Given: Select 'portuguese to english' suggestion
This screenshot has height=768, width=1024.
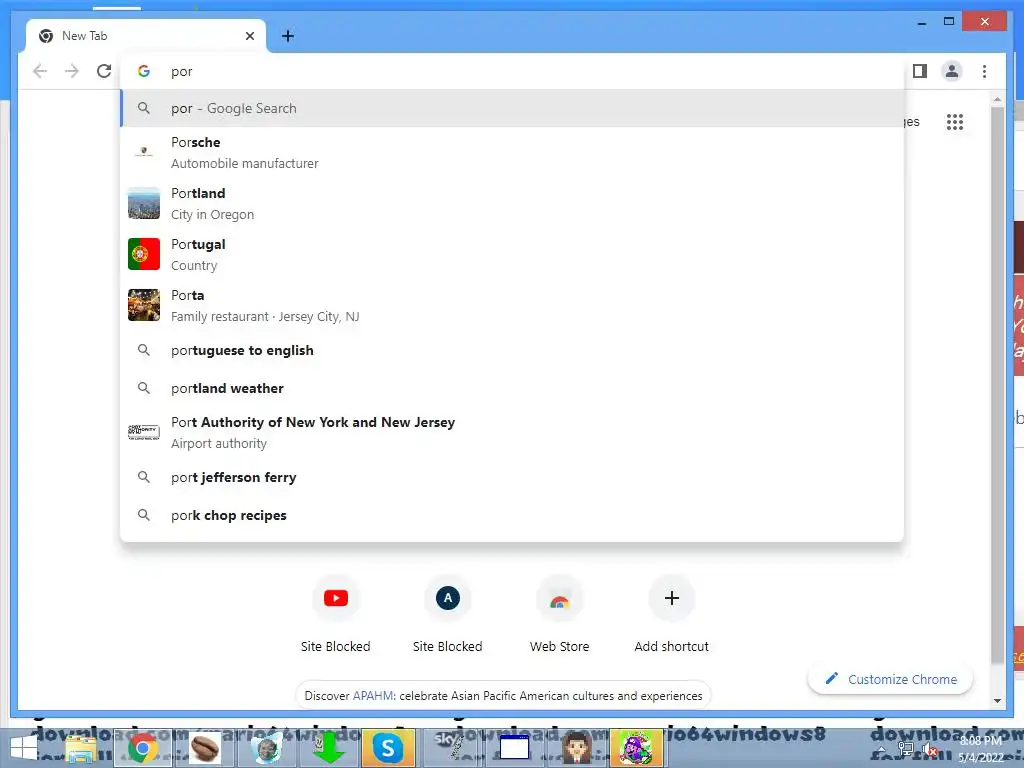Looking at the screenshot, I should (513, 351).
